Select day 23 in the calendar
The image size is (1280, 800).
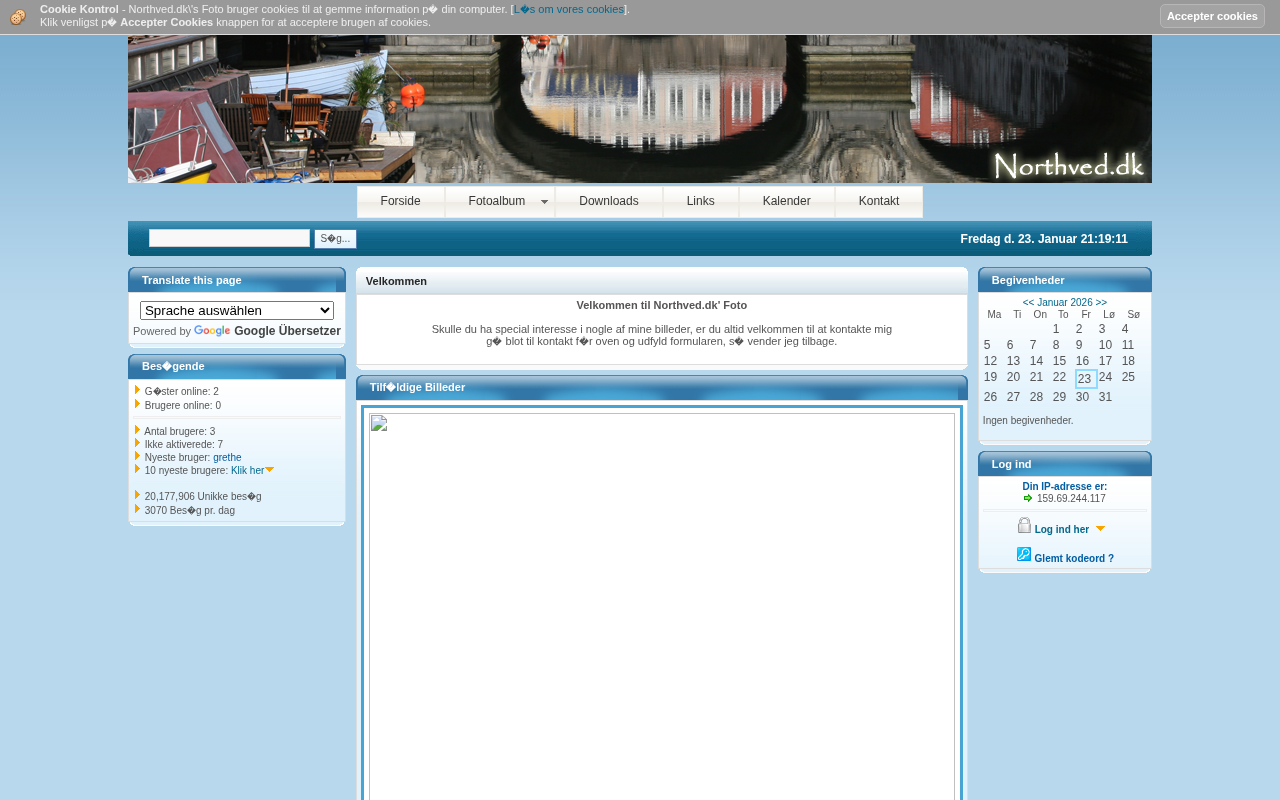(1085, 379)
